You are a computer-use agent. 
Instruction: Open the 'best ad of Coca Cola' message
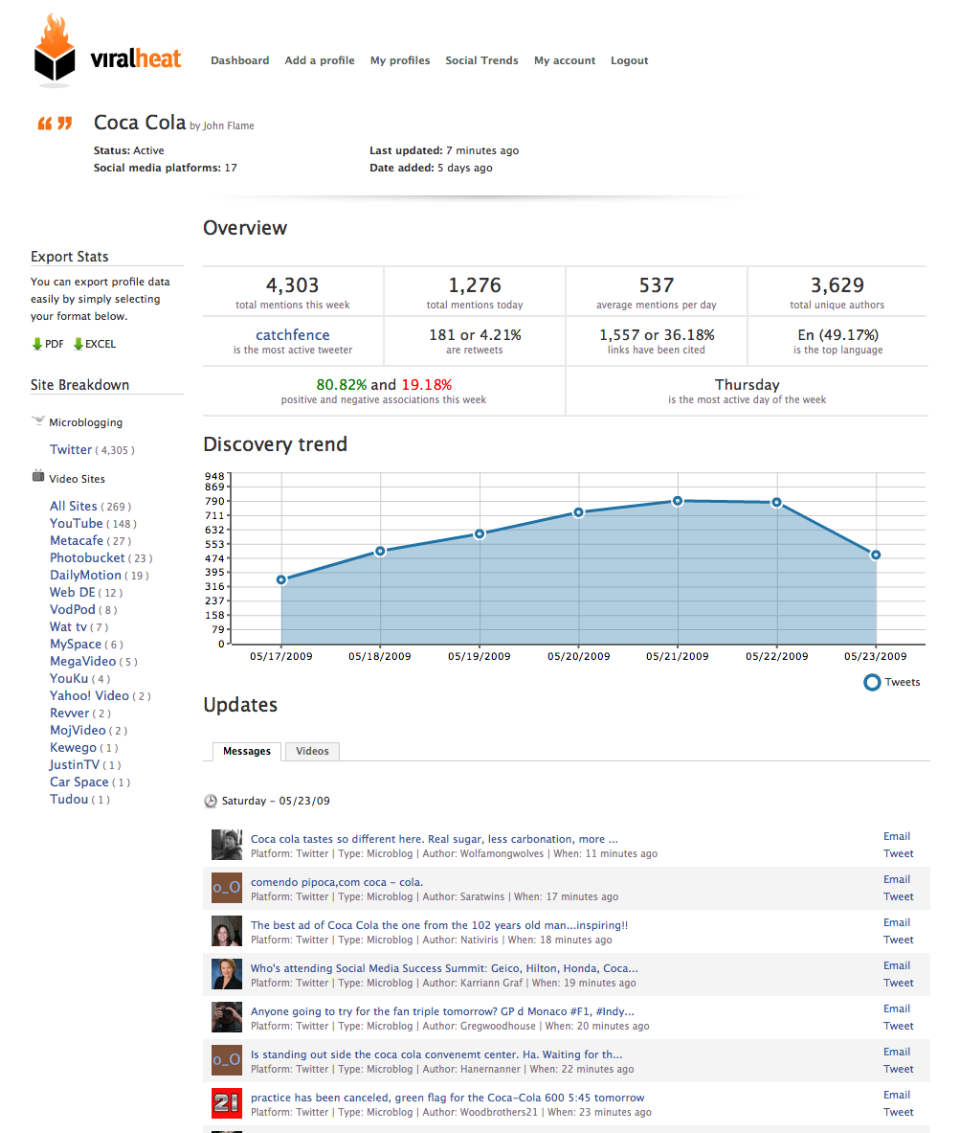[x=439, y=925]
